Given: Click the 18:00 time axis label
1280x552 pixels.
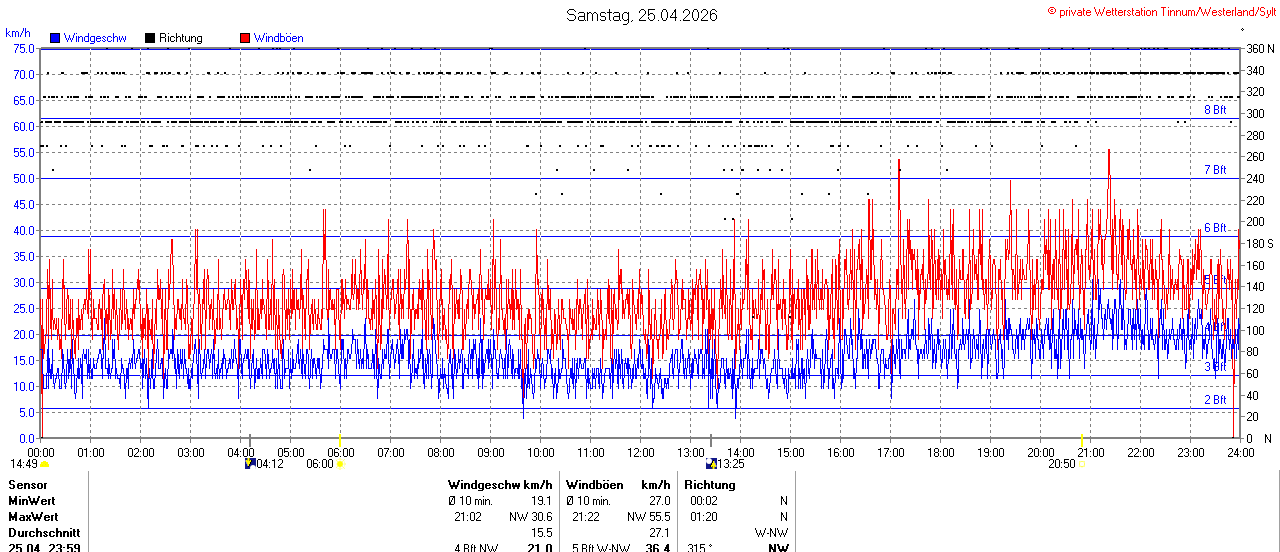Looking at the screenshot, I should 941,452.
